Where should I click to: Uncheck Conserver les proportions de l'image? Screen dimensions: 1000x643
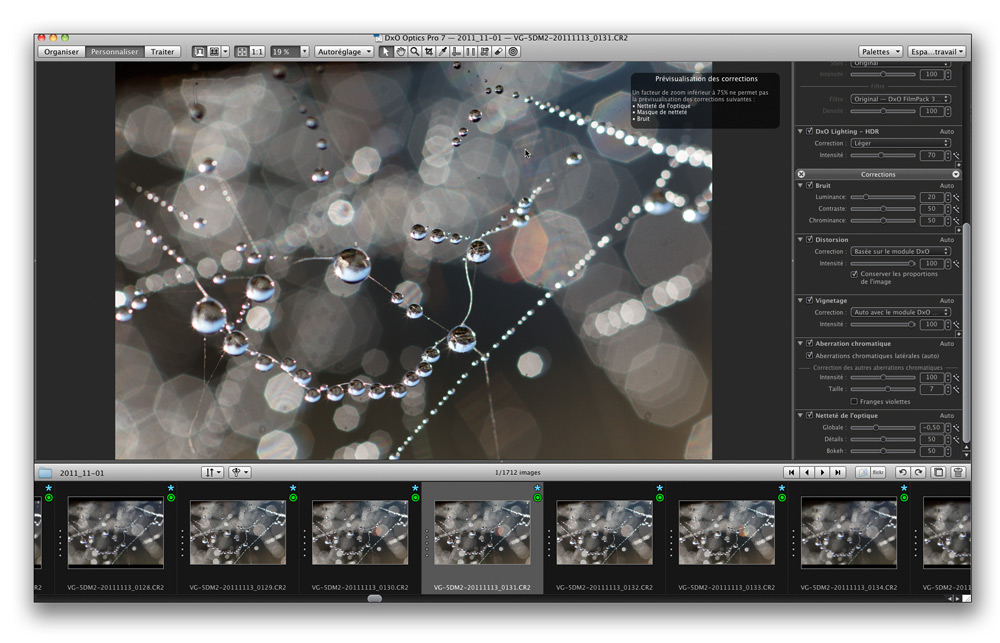pyautogui.click(x=854, y=274)
